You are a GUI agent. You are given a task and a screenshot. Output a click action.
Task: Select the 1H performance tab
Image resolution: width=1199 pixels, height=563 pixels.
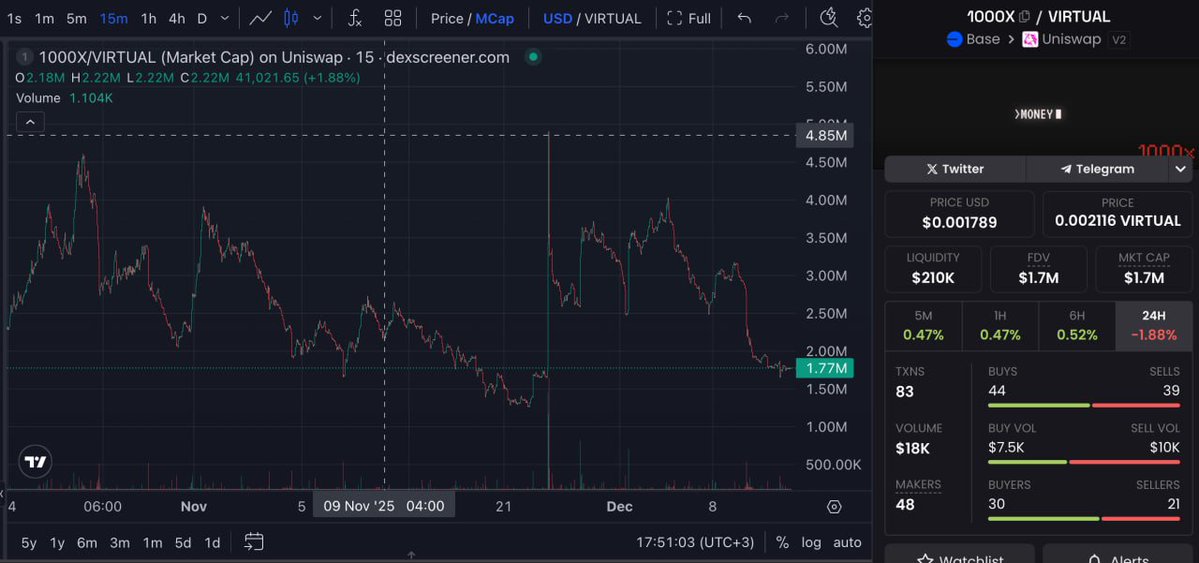point(1000,326)
